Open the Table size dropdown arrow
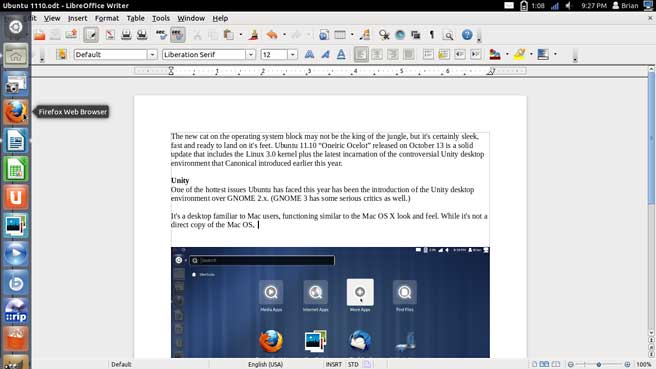 (x=352, y=35)
